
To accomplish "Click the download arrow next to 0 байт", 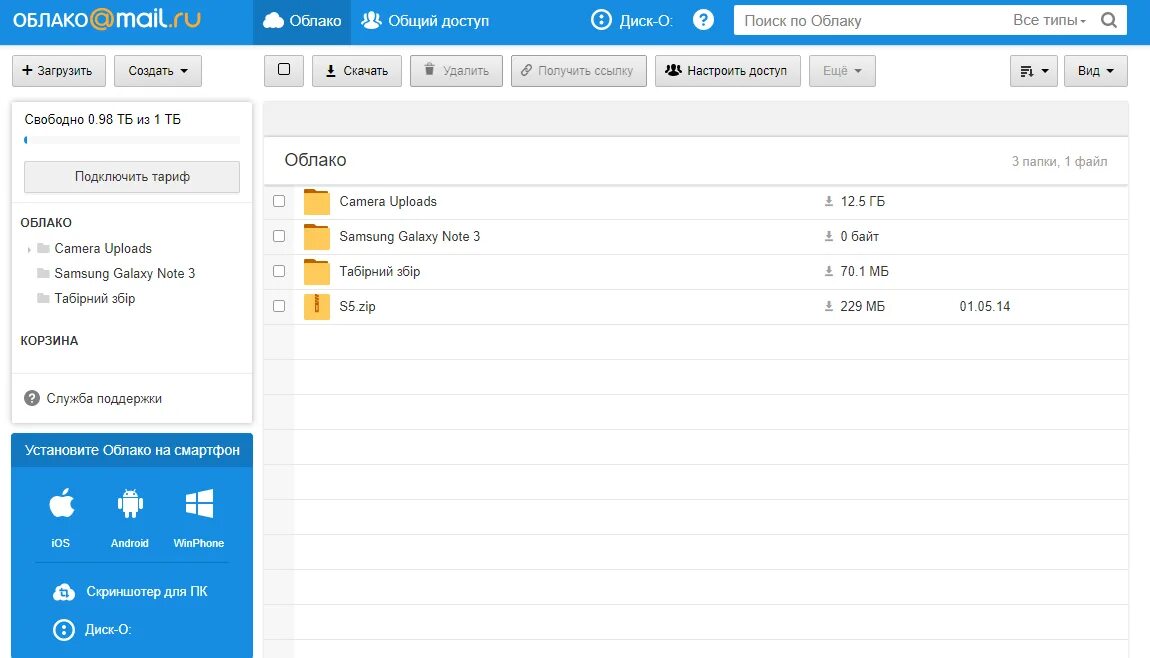I will (x=829, y=236).
